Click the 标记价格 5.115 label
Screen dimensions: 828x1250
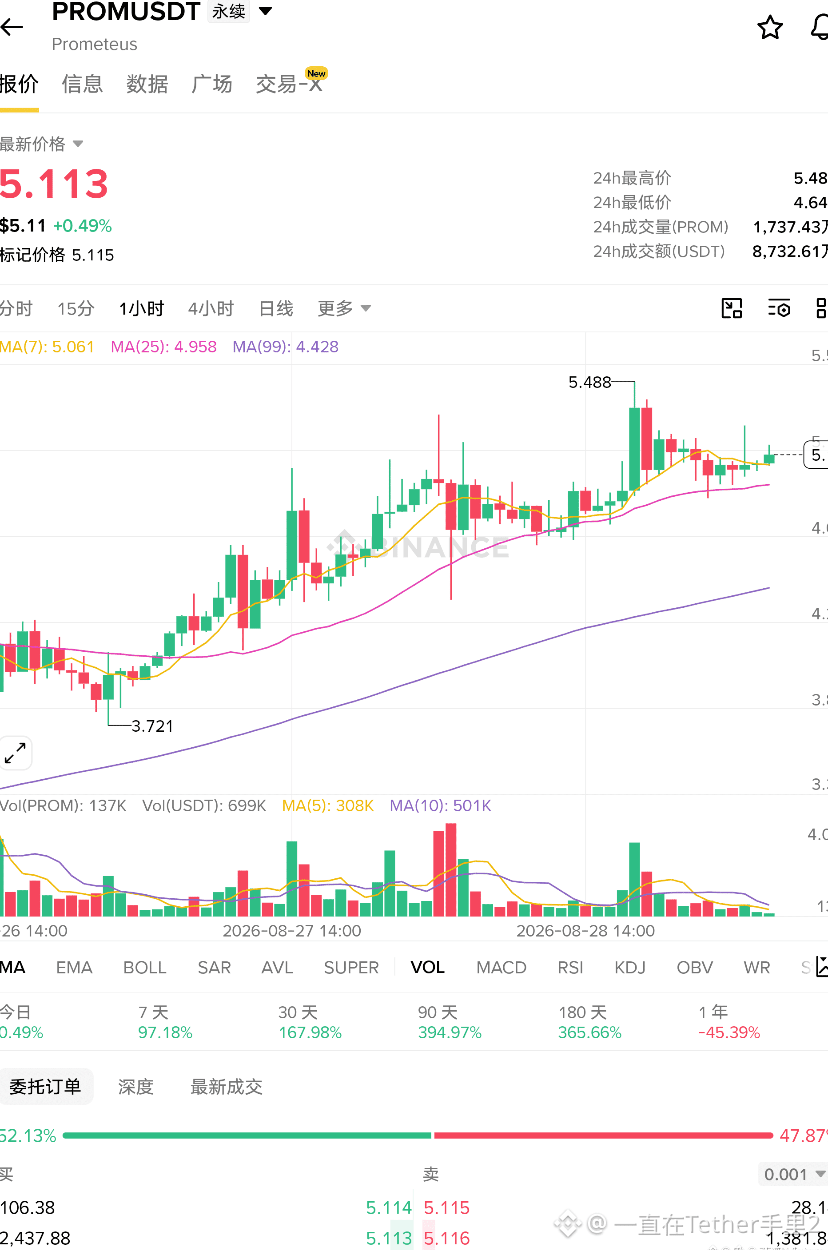[57, 255]
